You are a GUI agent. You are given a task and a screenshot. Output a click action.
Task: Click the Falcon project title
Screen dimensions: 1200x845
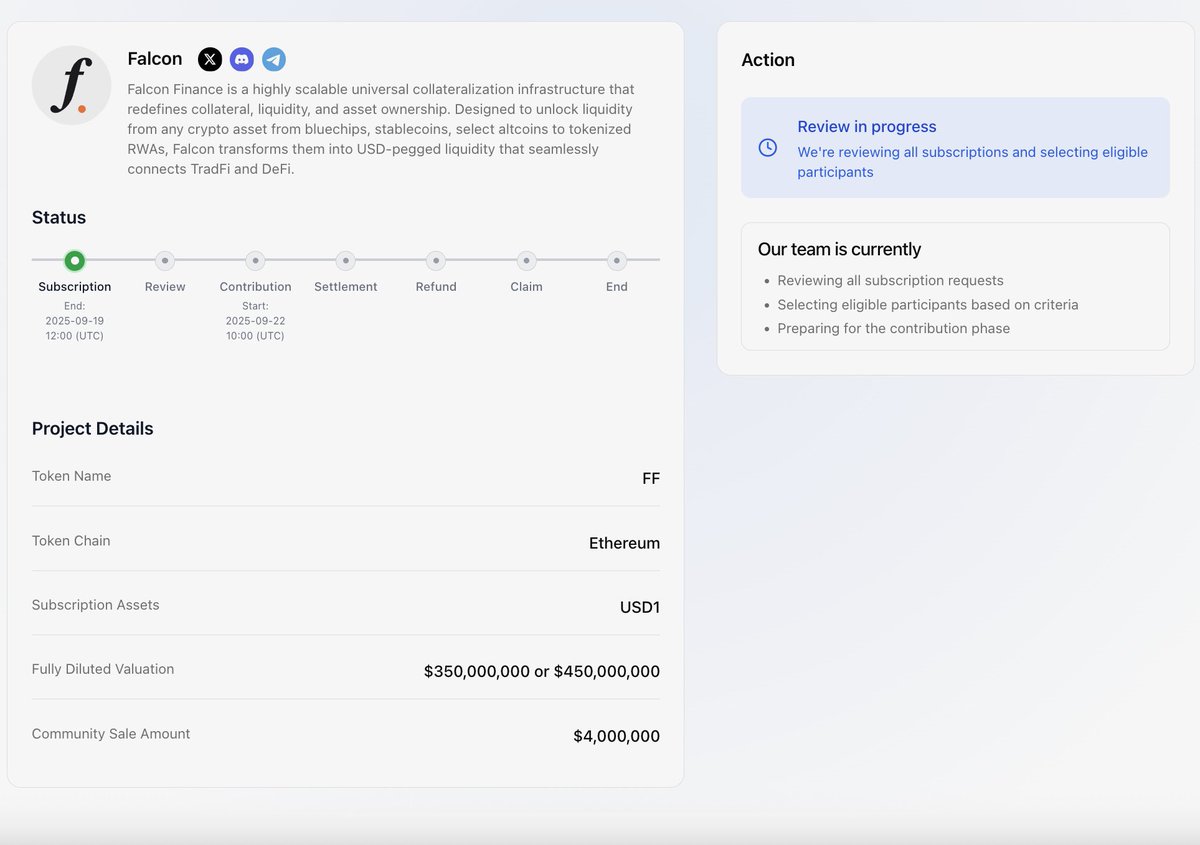click(x=155, y=59)
